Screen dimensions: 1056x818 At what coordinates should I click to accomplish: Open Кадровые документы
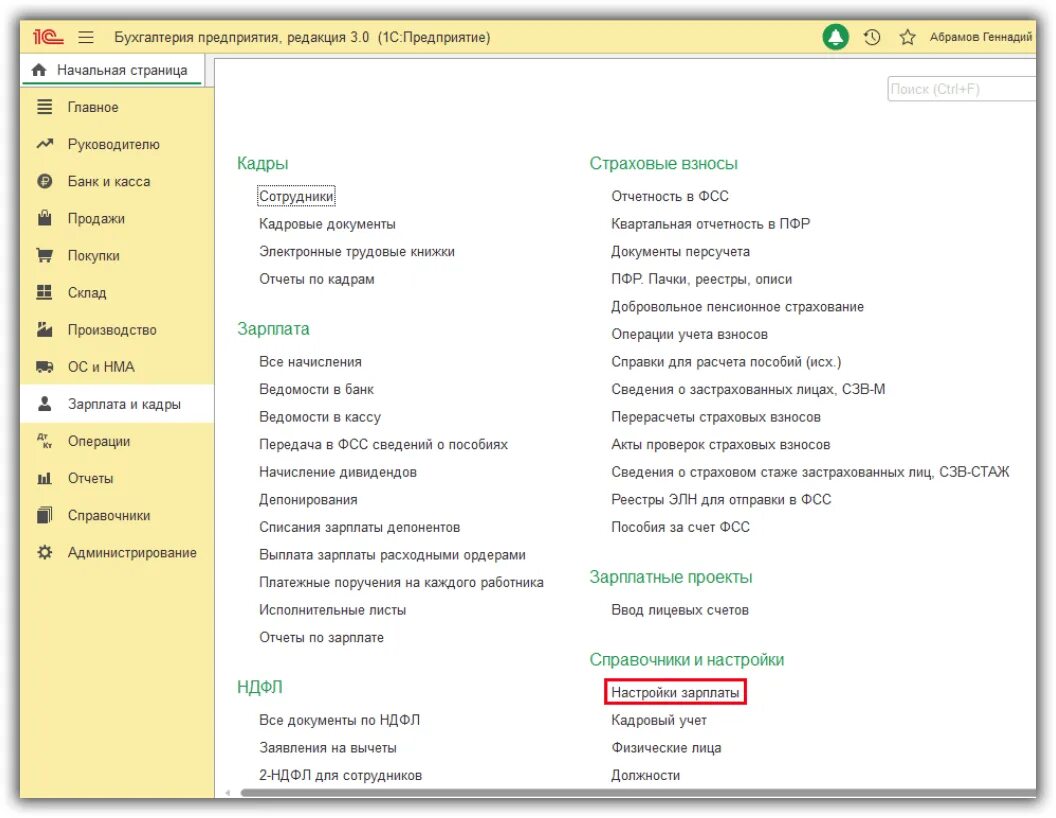pyautogui.click(x=327, y=224)
